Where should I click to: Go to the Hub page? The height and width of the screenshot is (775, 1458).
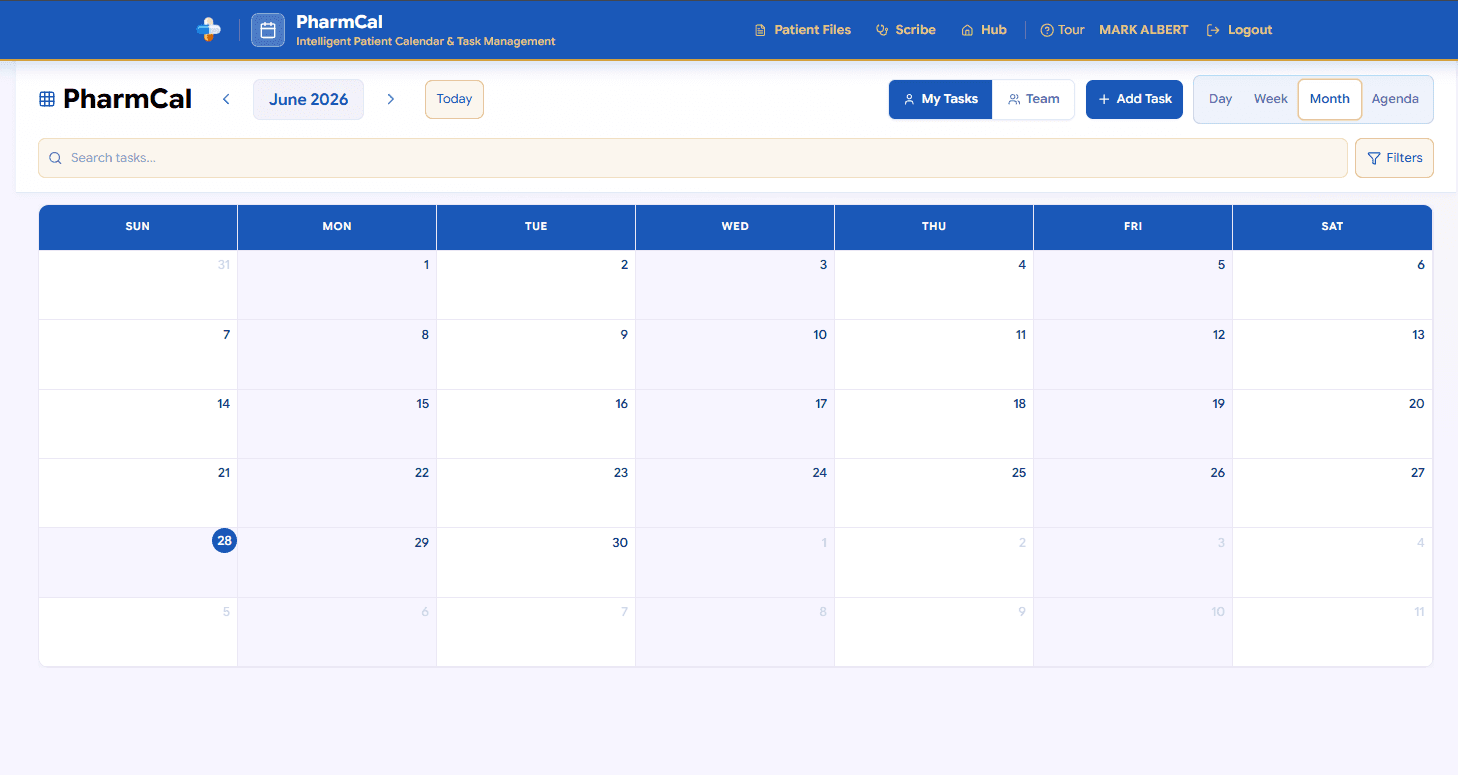point(984,30)
